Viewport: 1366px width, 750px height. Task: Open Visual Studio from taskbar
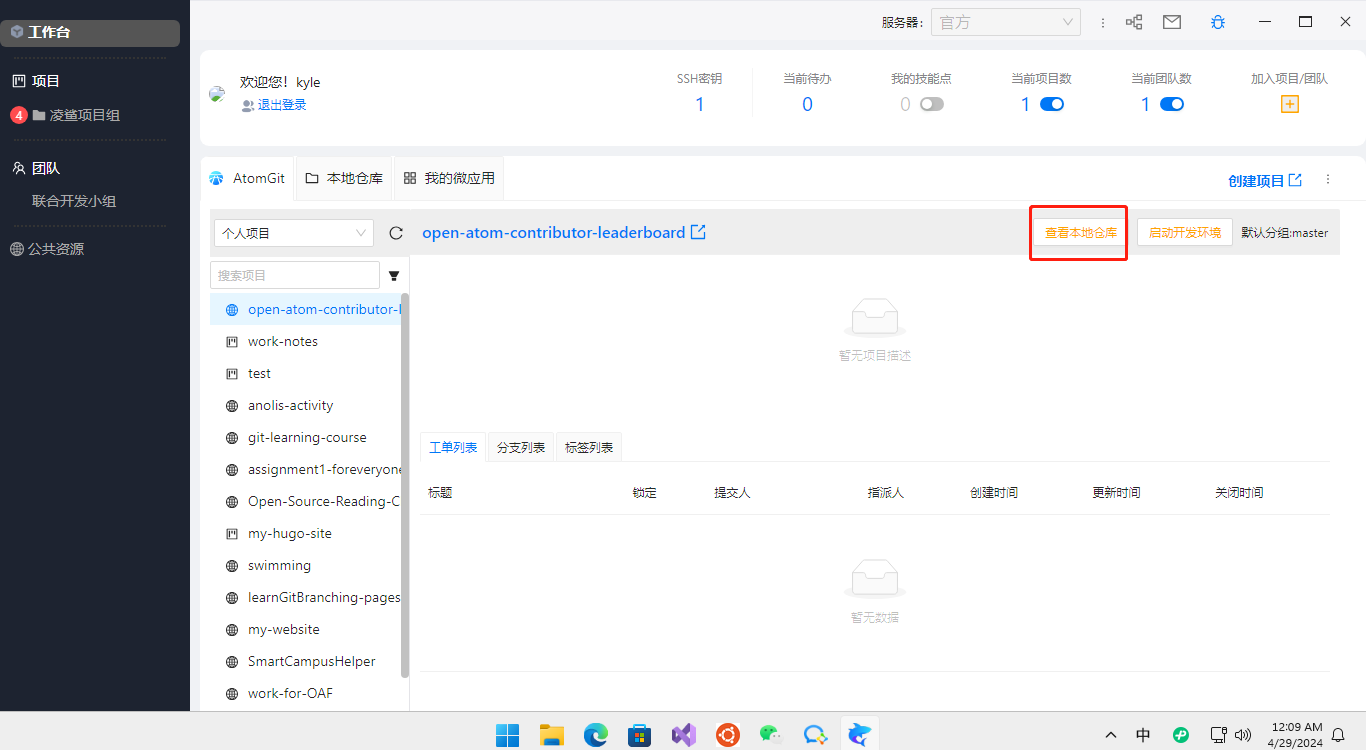[x=684, y=735]
